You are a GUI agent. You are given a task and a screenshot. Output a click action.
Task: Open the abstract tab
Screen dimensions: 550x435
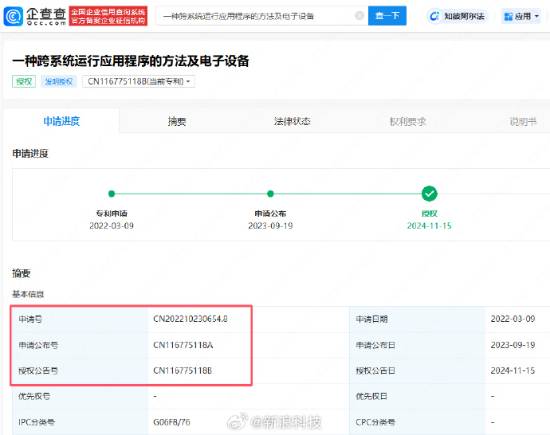176,121
